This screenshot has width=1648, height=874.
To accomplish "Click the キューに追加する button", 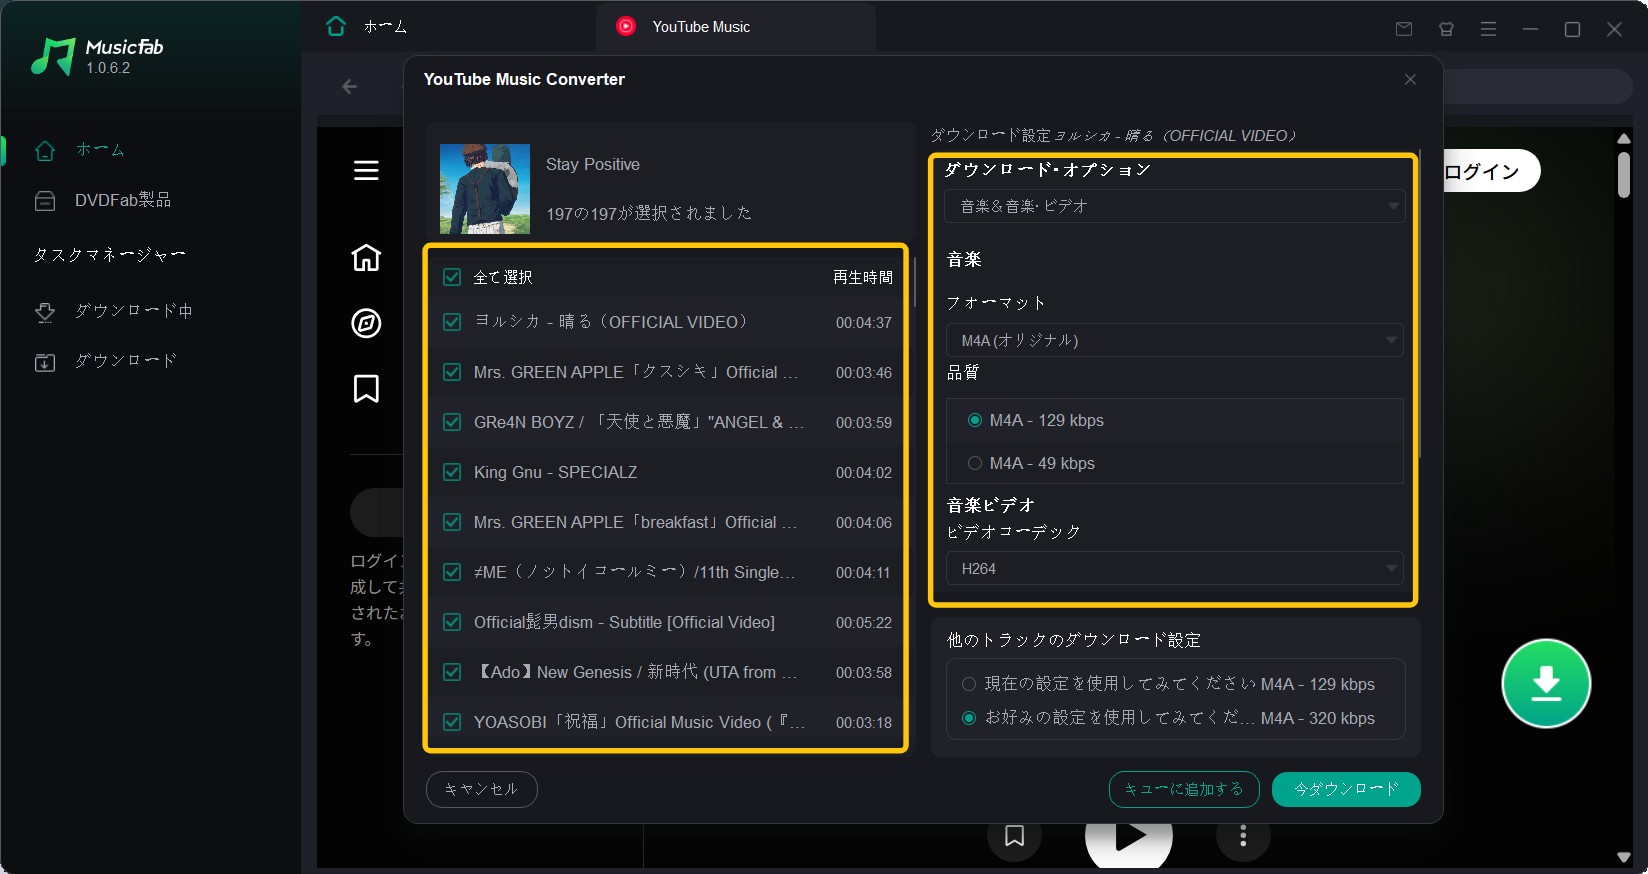I will pos(1184,789).
